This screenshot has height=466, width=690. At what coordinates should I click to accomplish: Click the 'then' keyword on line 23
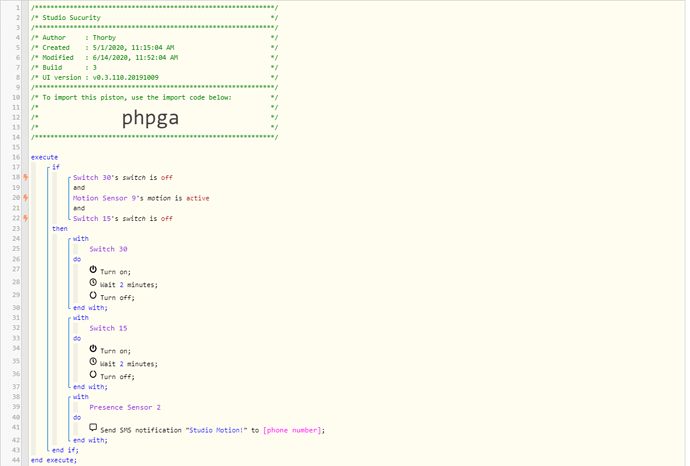60,228
